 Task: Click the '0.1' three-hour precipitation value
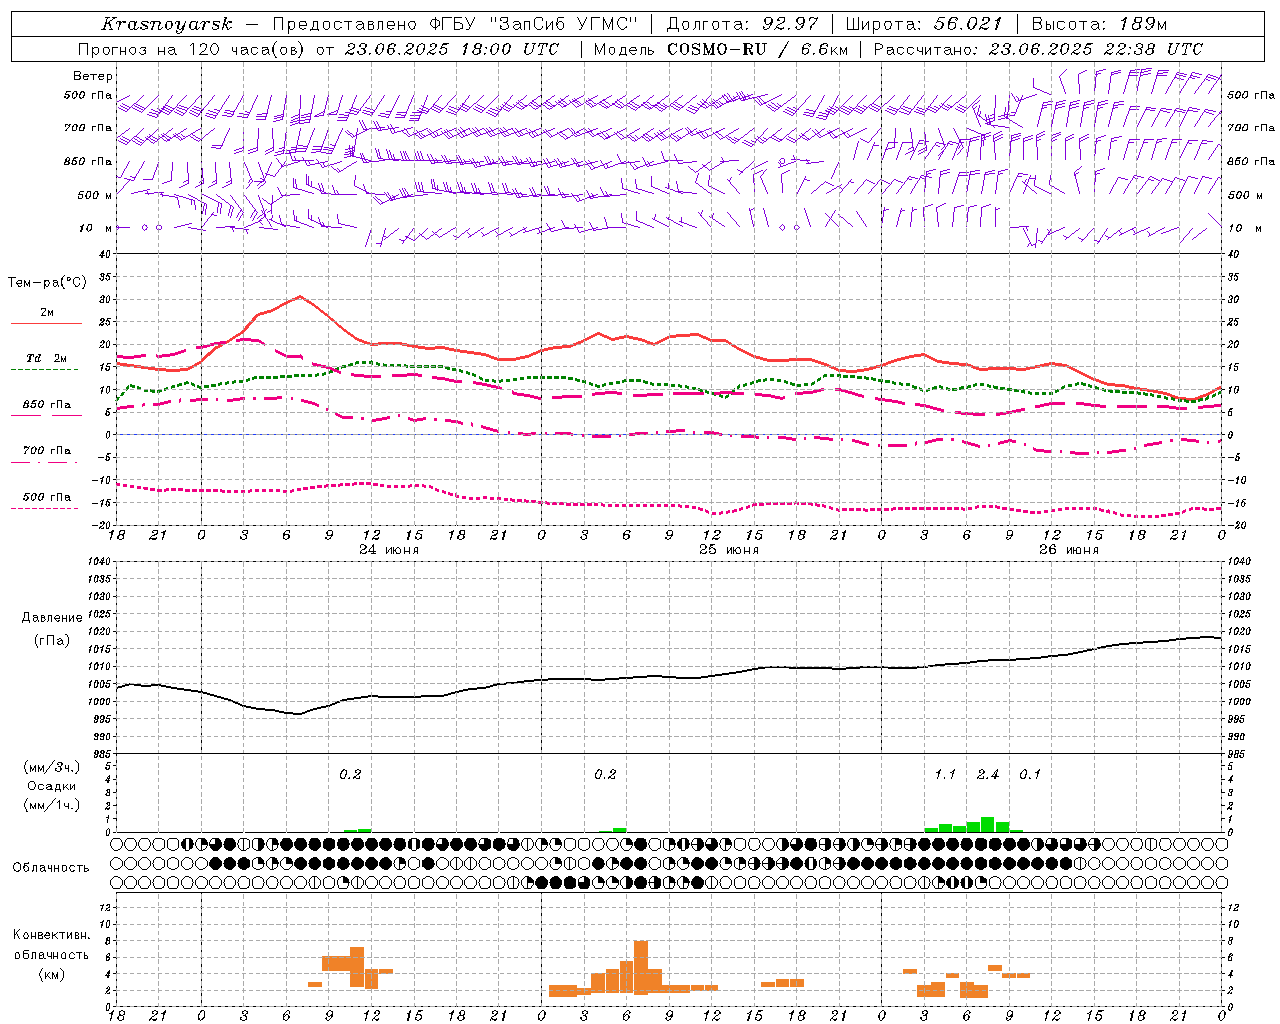tap(1030, 775)
